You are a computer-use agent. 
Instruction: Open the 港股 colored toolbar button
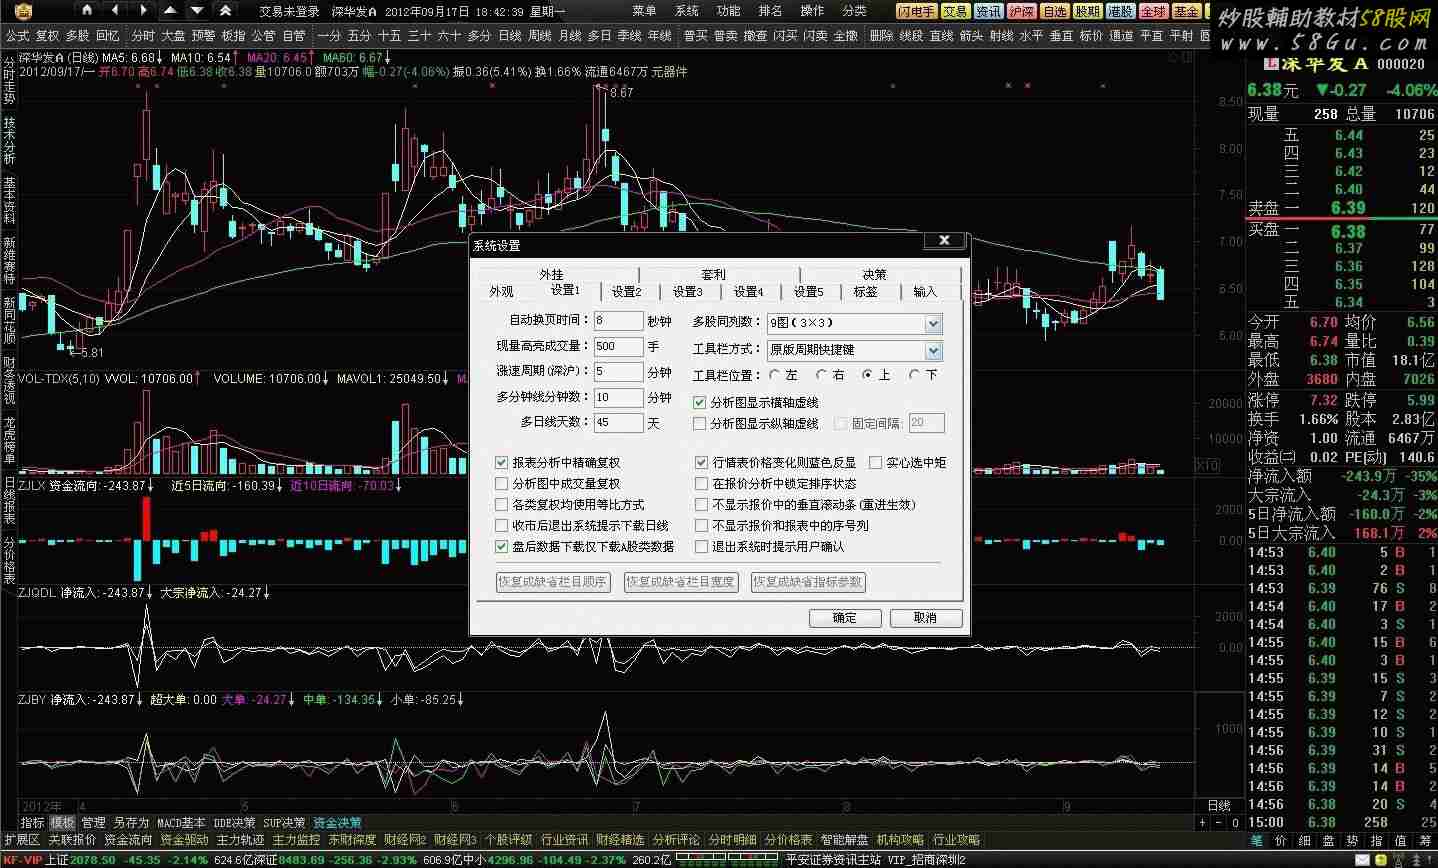[x=1120, y=11]
